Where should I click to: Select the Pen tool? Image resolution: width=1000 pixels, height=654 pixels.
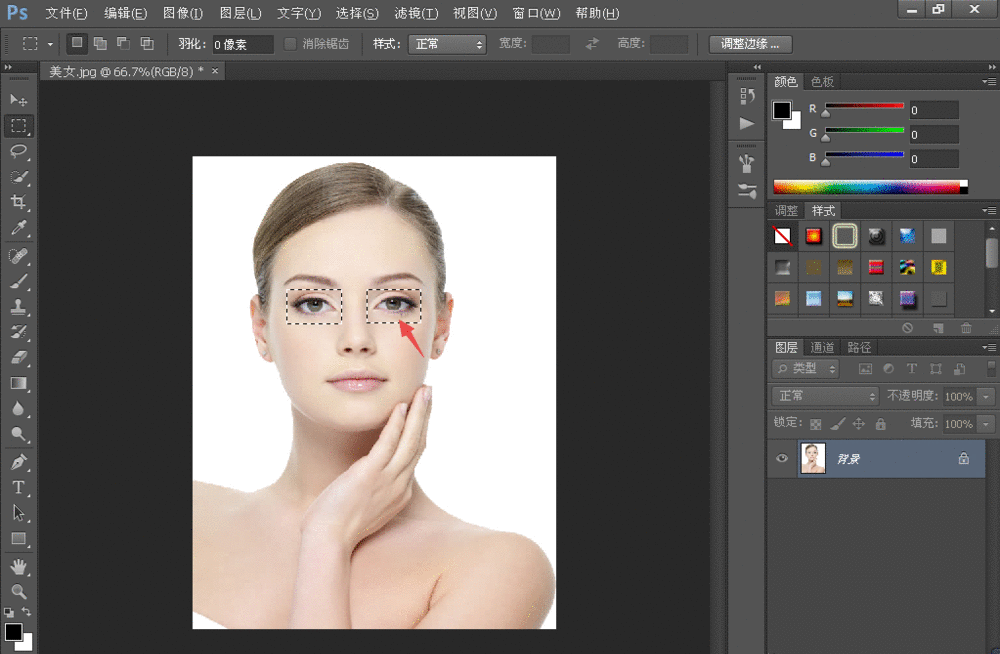18,462
